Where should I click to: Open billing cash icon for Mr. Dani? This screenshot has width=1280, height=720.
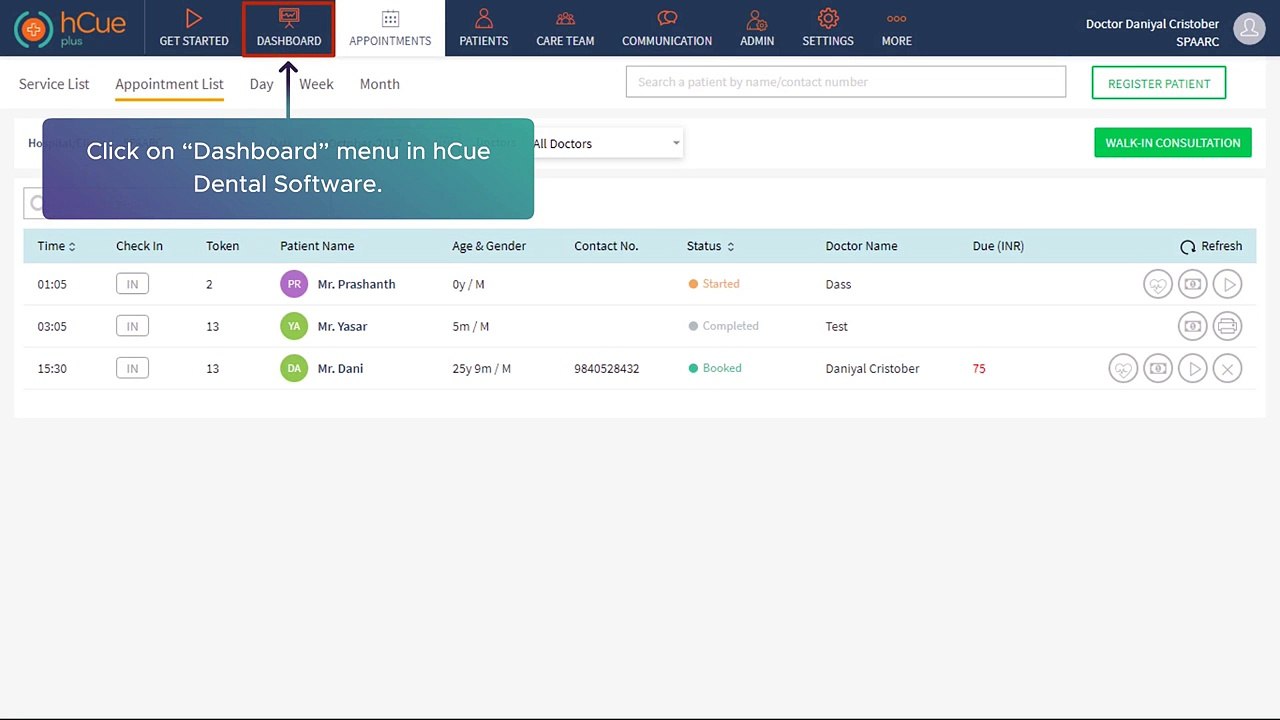[1158, 368]
